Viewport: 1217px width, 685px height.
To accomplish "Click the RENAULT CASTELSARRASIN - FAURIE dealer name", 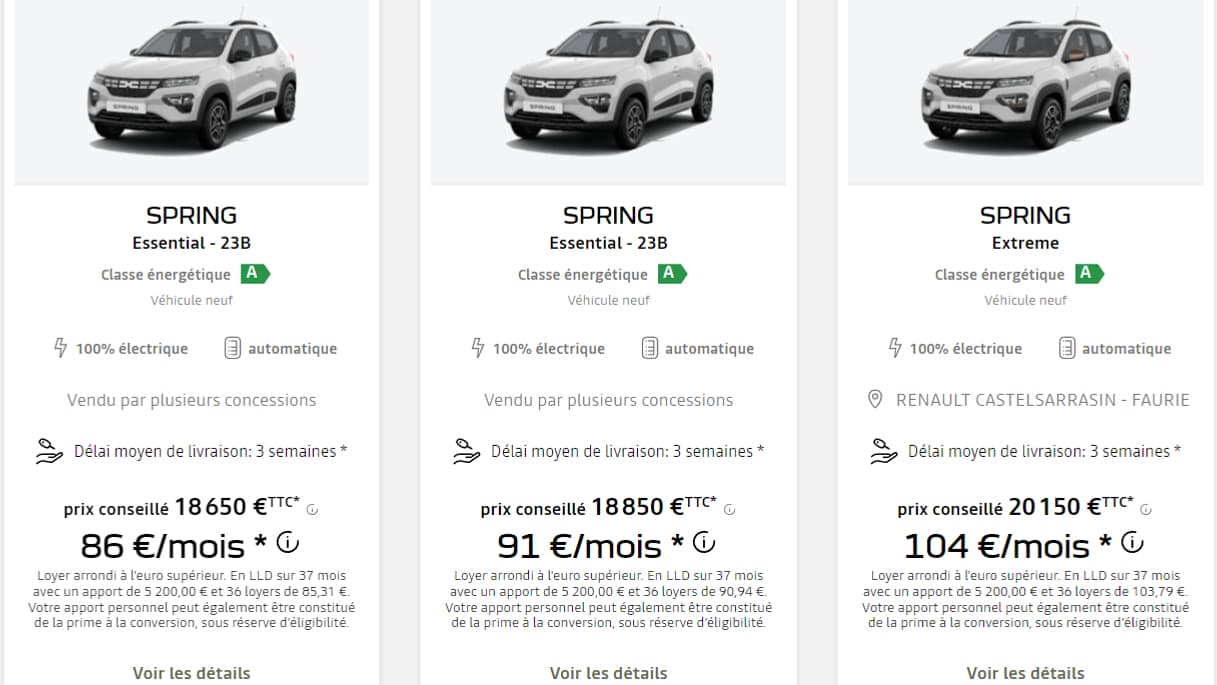I will 1039,400.
